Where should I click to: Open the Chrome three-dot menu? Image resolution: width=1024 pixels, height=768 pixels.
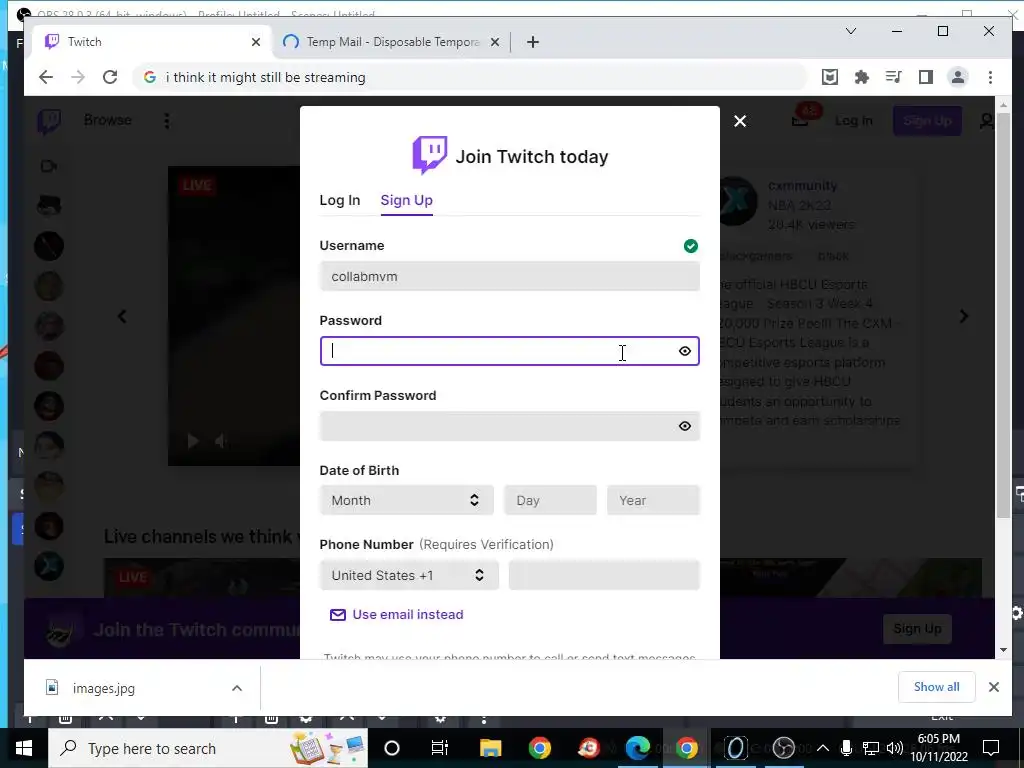[990, 77]
